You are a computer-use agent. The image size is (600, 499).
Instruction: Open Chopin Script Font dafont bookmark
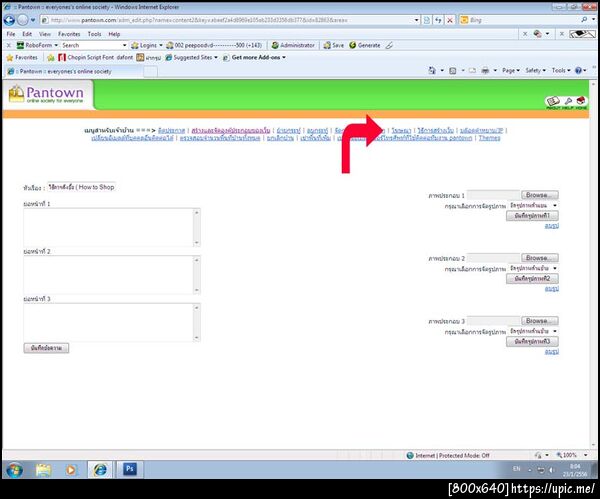(96, 57)
